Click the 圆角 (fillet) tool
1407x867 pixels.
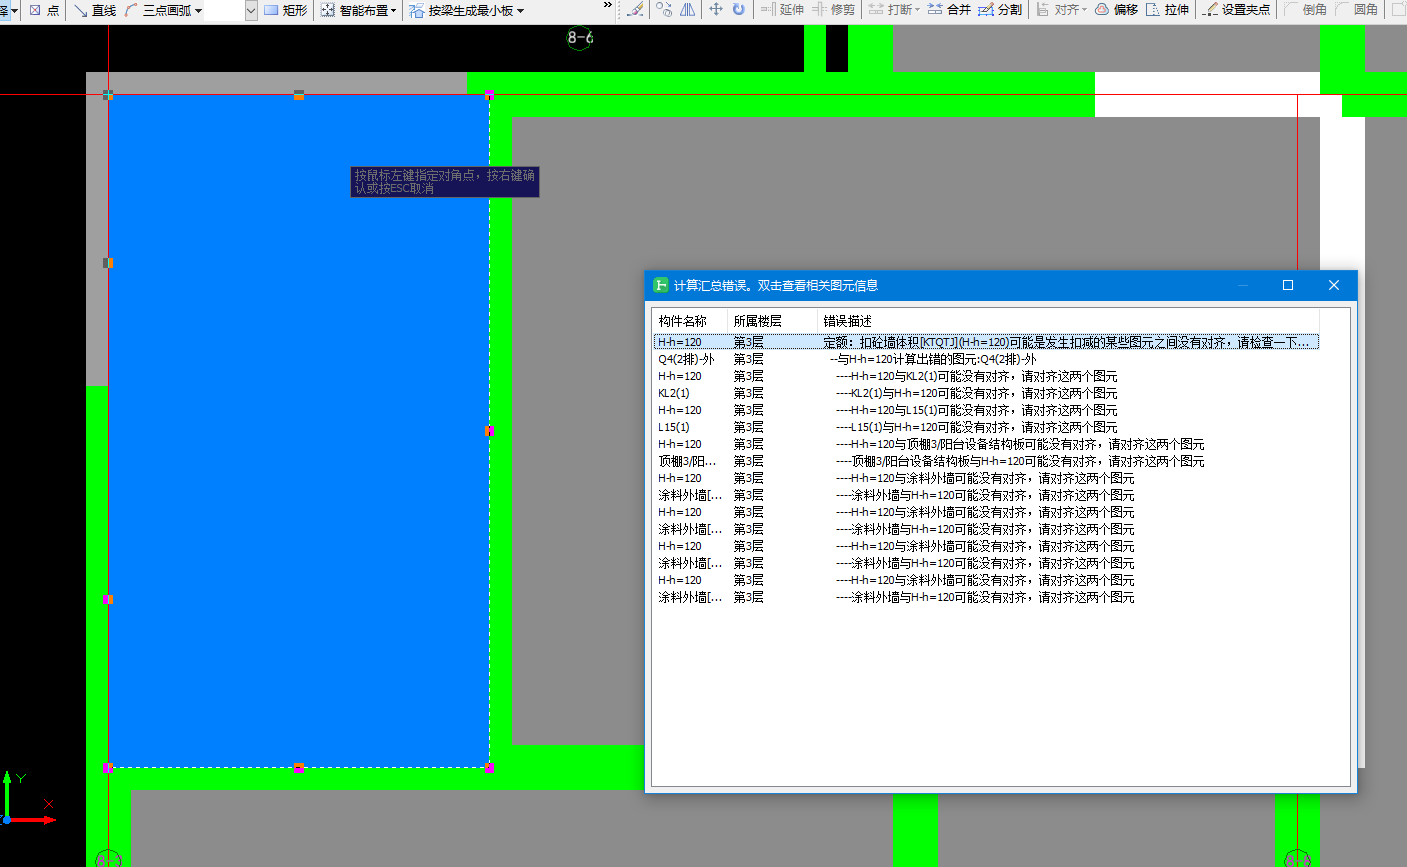click(1356, 10)
